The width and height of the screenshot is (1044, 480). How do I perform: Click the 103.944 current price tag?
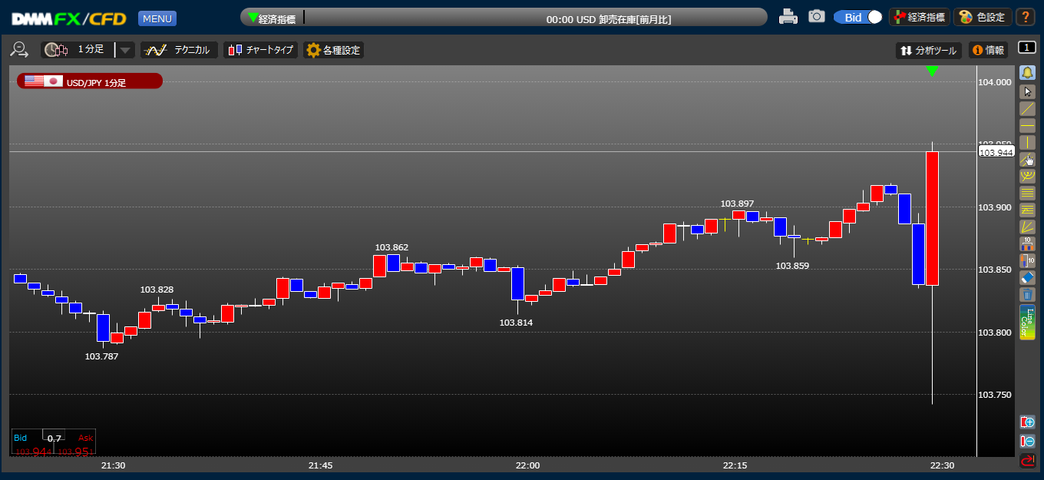pyautogui.click(x=996, y=152)
